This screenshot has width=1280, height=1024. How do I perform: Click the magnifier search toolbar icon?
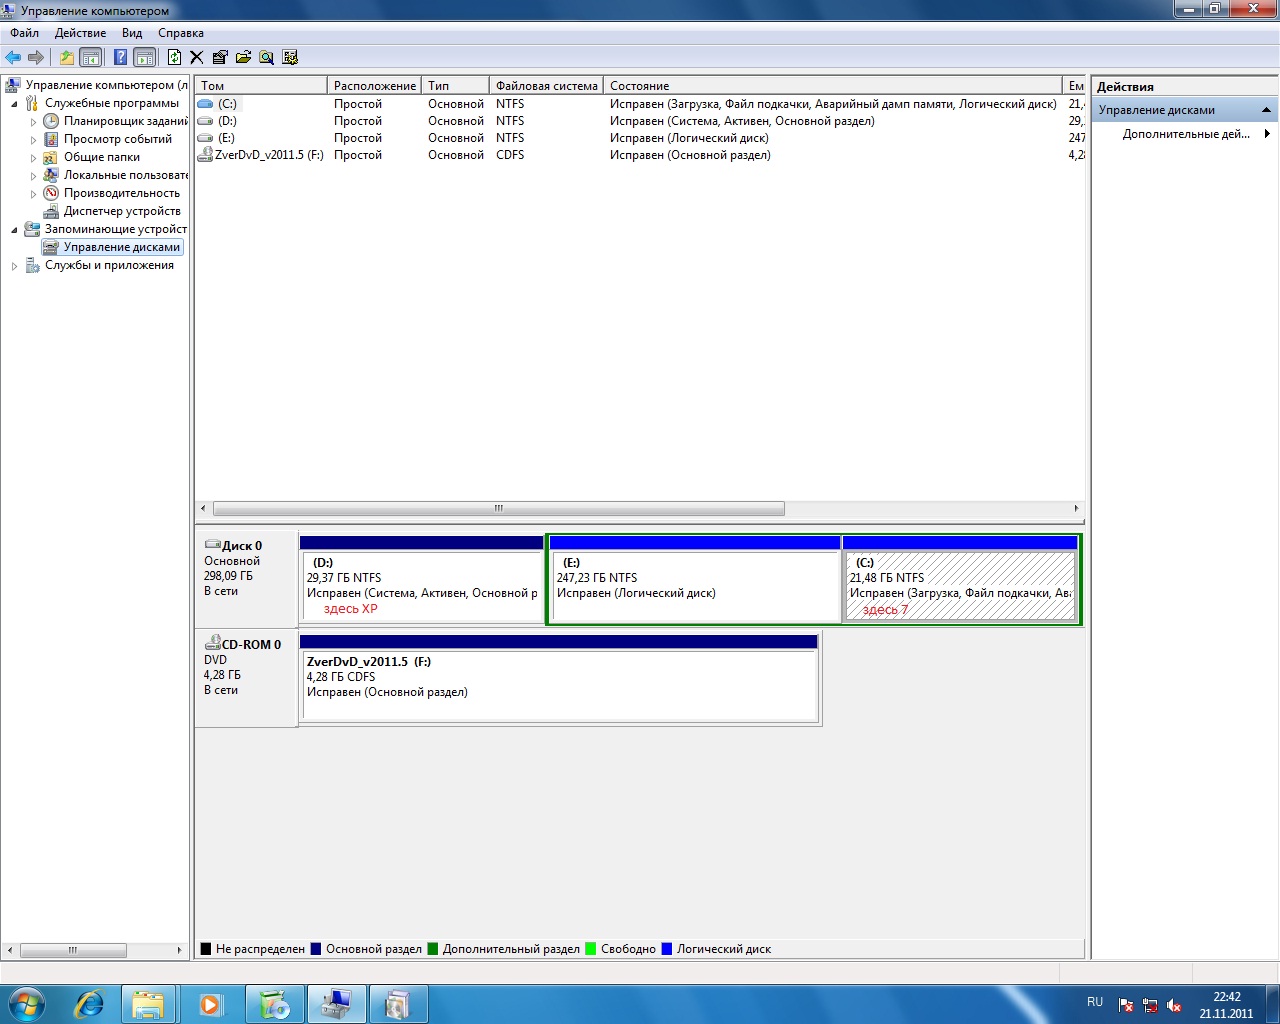coord(266,57)
